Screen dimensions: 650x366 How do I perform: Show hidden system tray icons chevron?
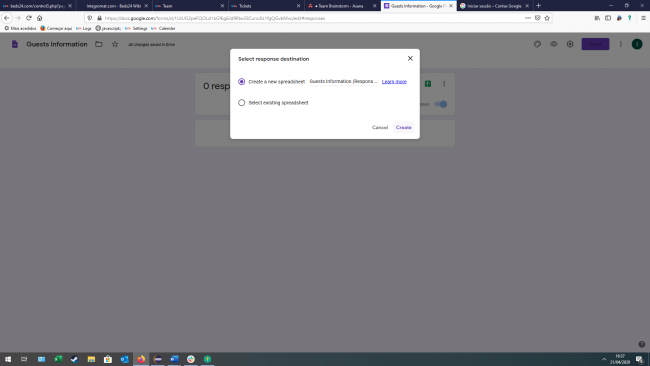click(x=604, y=359)
